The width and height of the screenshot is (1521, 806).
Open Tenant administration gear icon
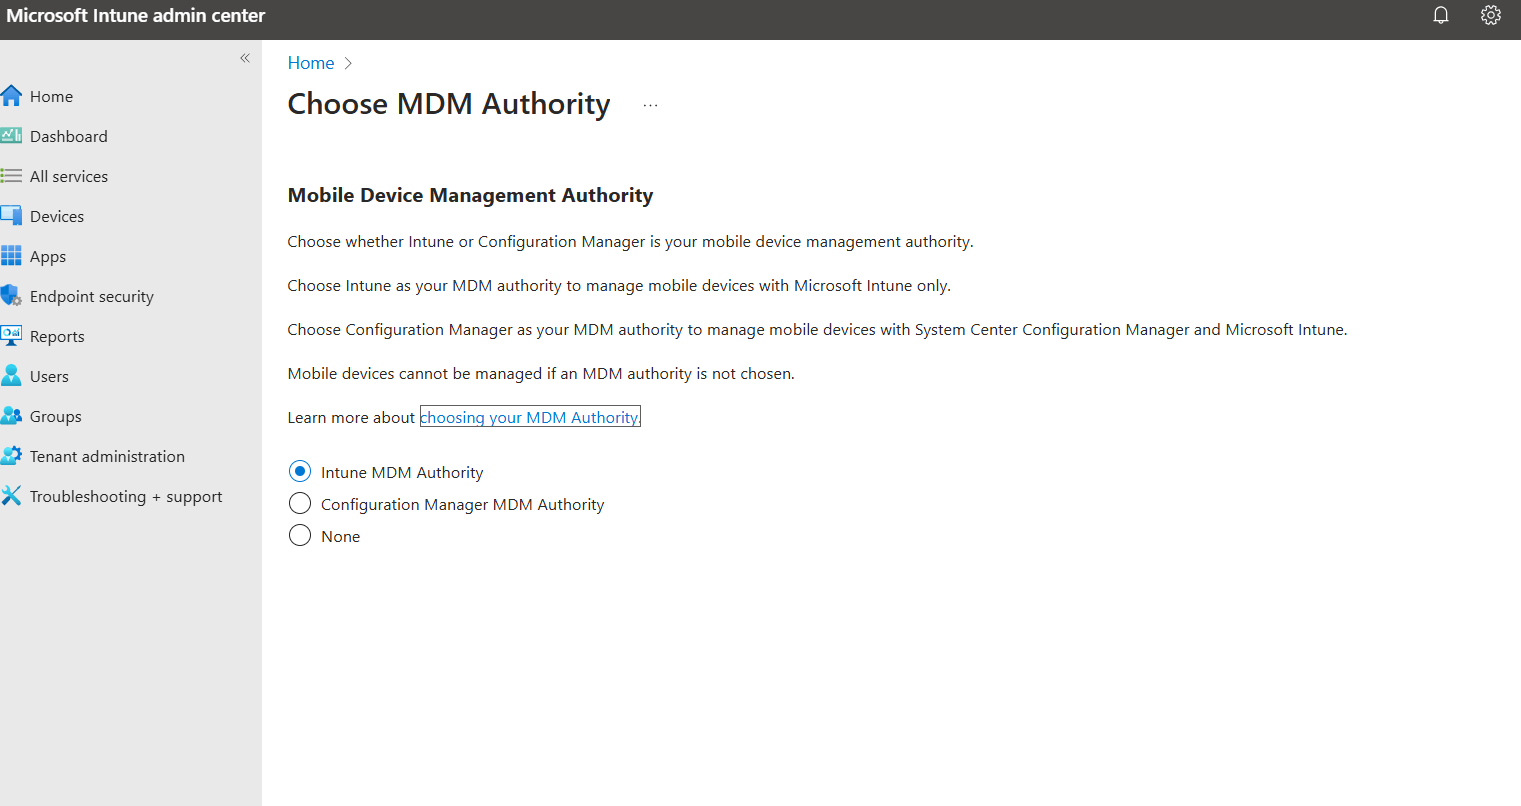click(11, 456)
